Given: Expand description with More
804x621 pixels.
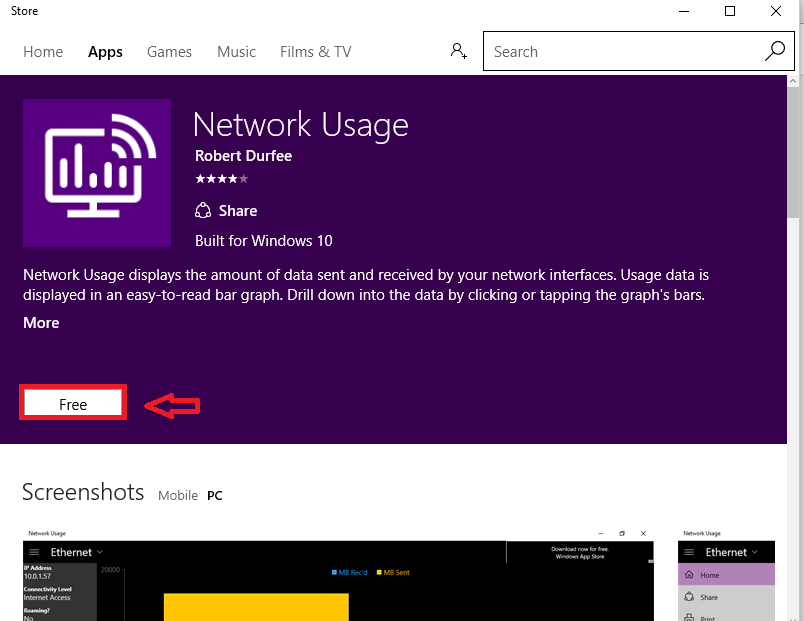Looking at the screenshot, I should tap(41, 323).
